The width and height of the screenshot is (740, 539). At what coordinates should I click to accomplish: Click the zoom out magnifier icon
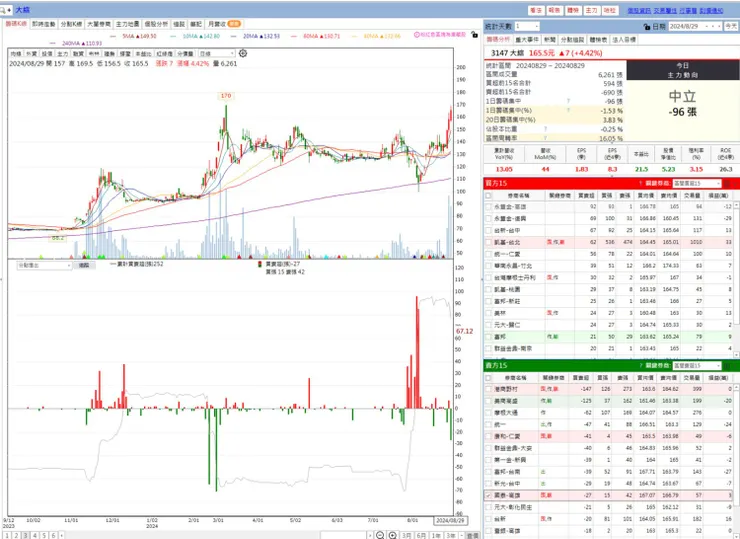(x=380, y=535)
